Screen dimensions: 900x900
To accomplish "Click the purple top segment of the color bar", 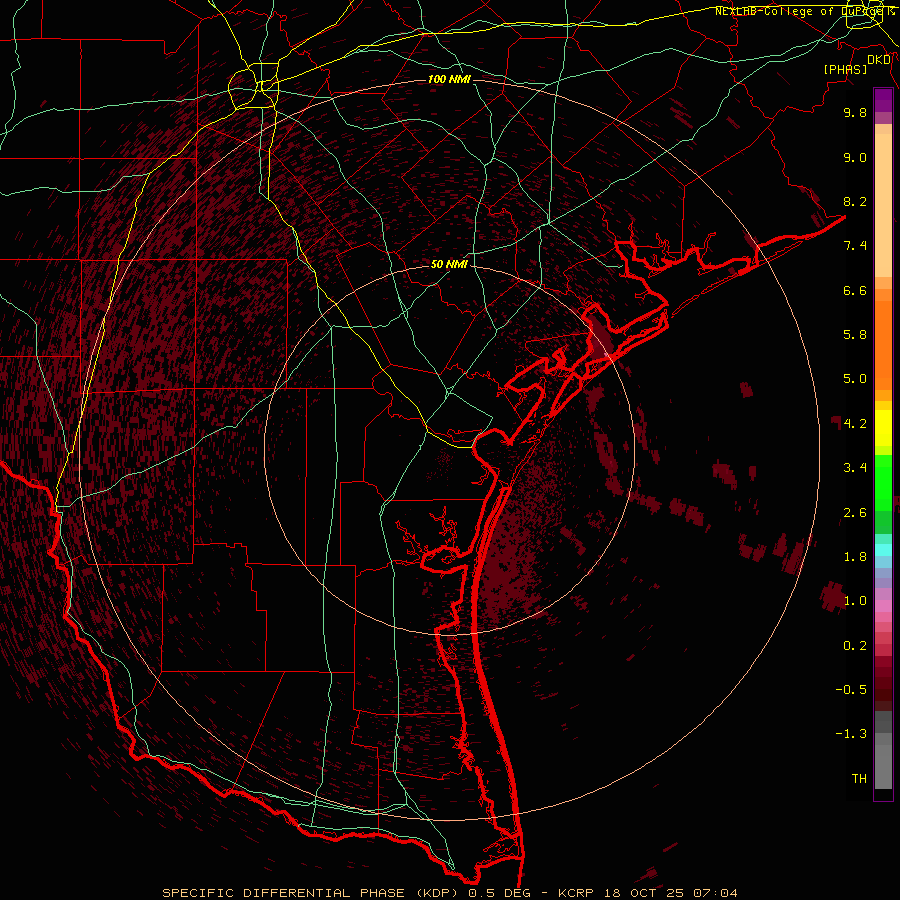I will tap(883, 100).
